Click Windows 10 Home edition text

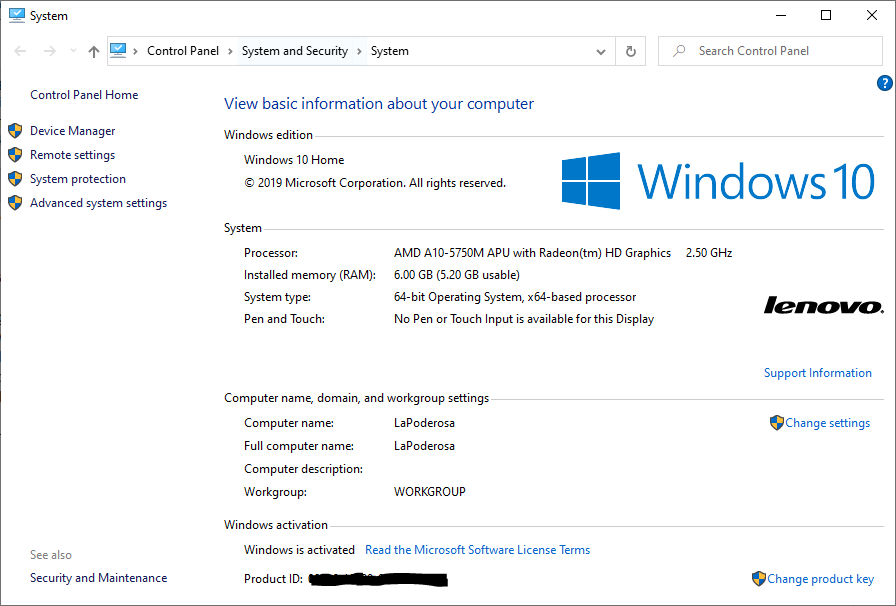pos(294,160)
